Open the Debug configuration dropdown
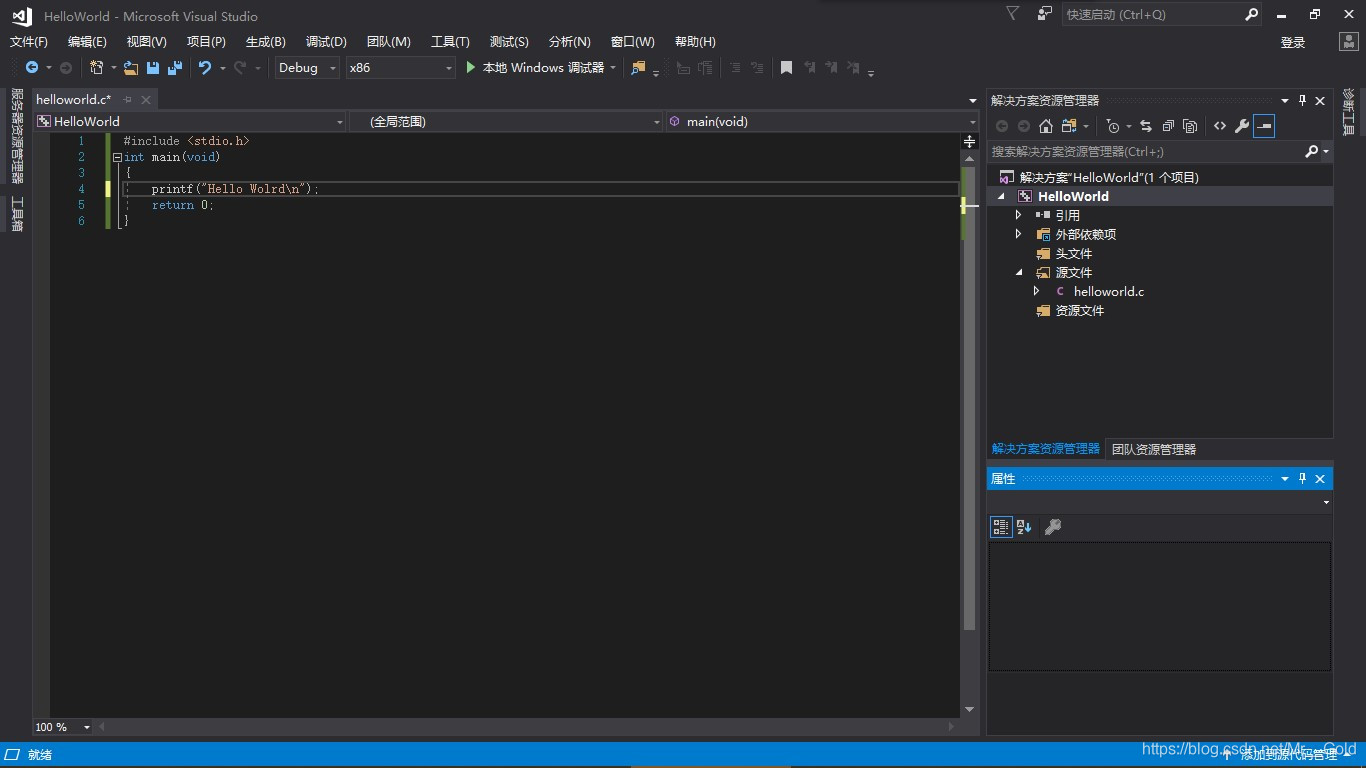 tap(308, 68)
